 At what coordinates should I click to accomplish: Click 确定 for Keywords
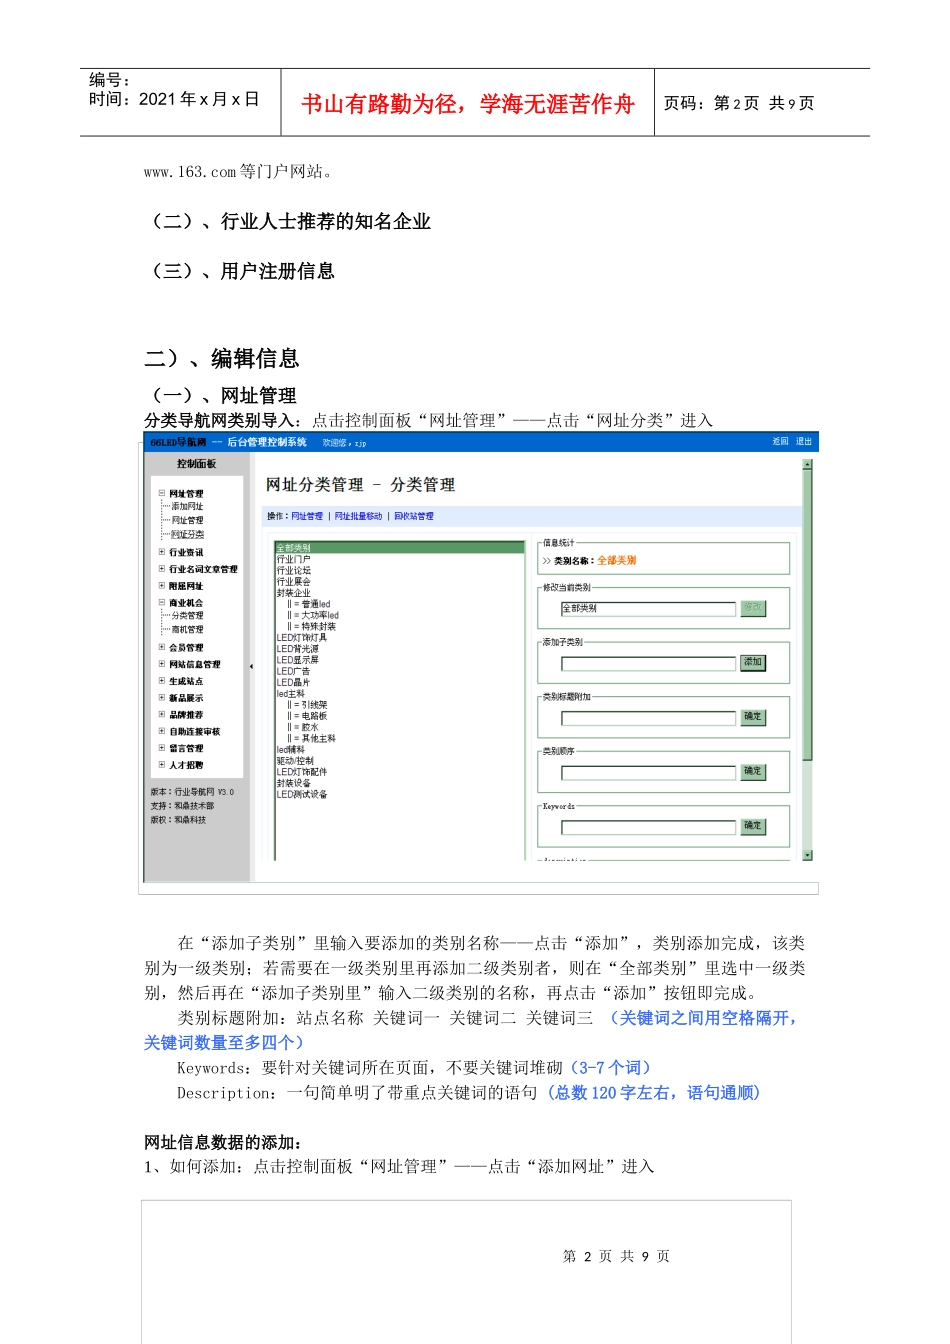[x=753, y=826]
